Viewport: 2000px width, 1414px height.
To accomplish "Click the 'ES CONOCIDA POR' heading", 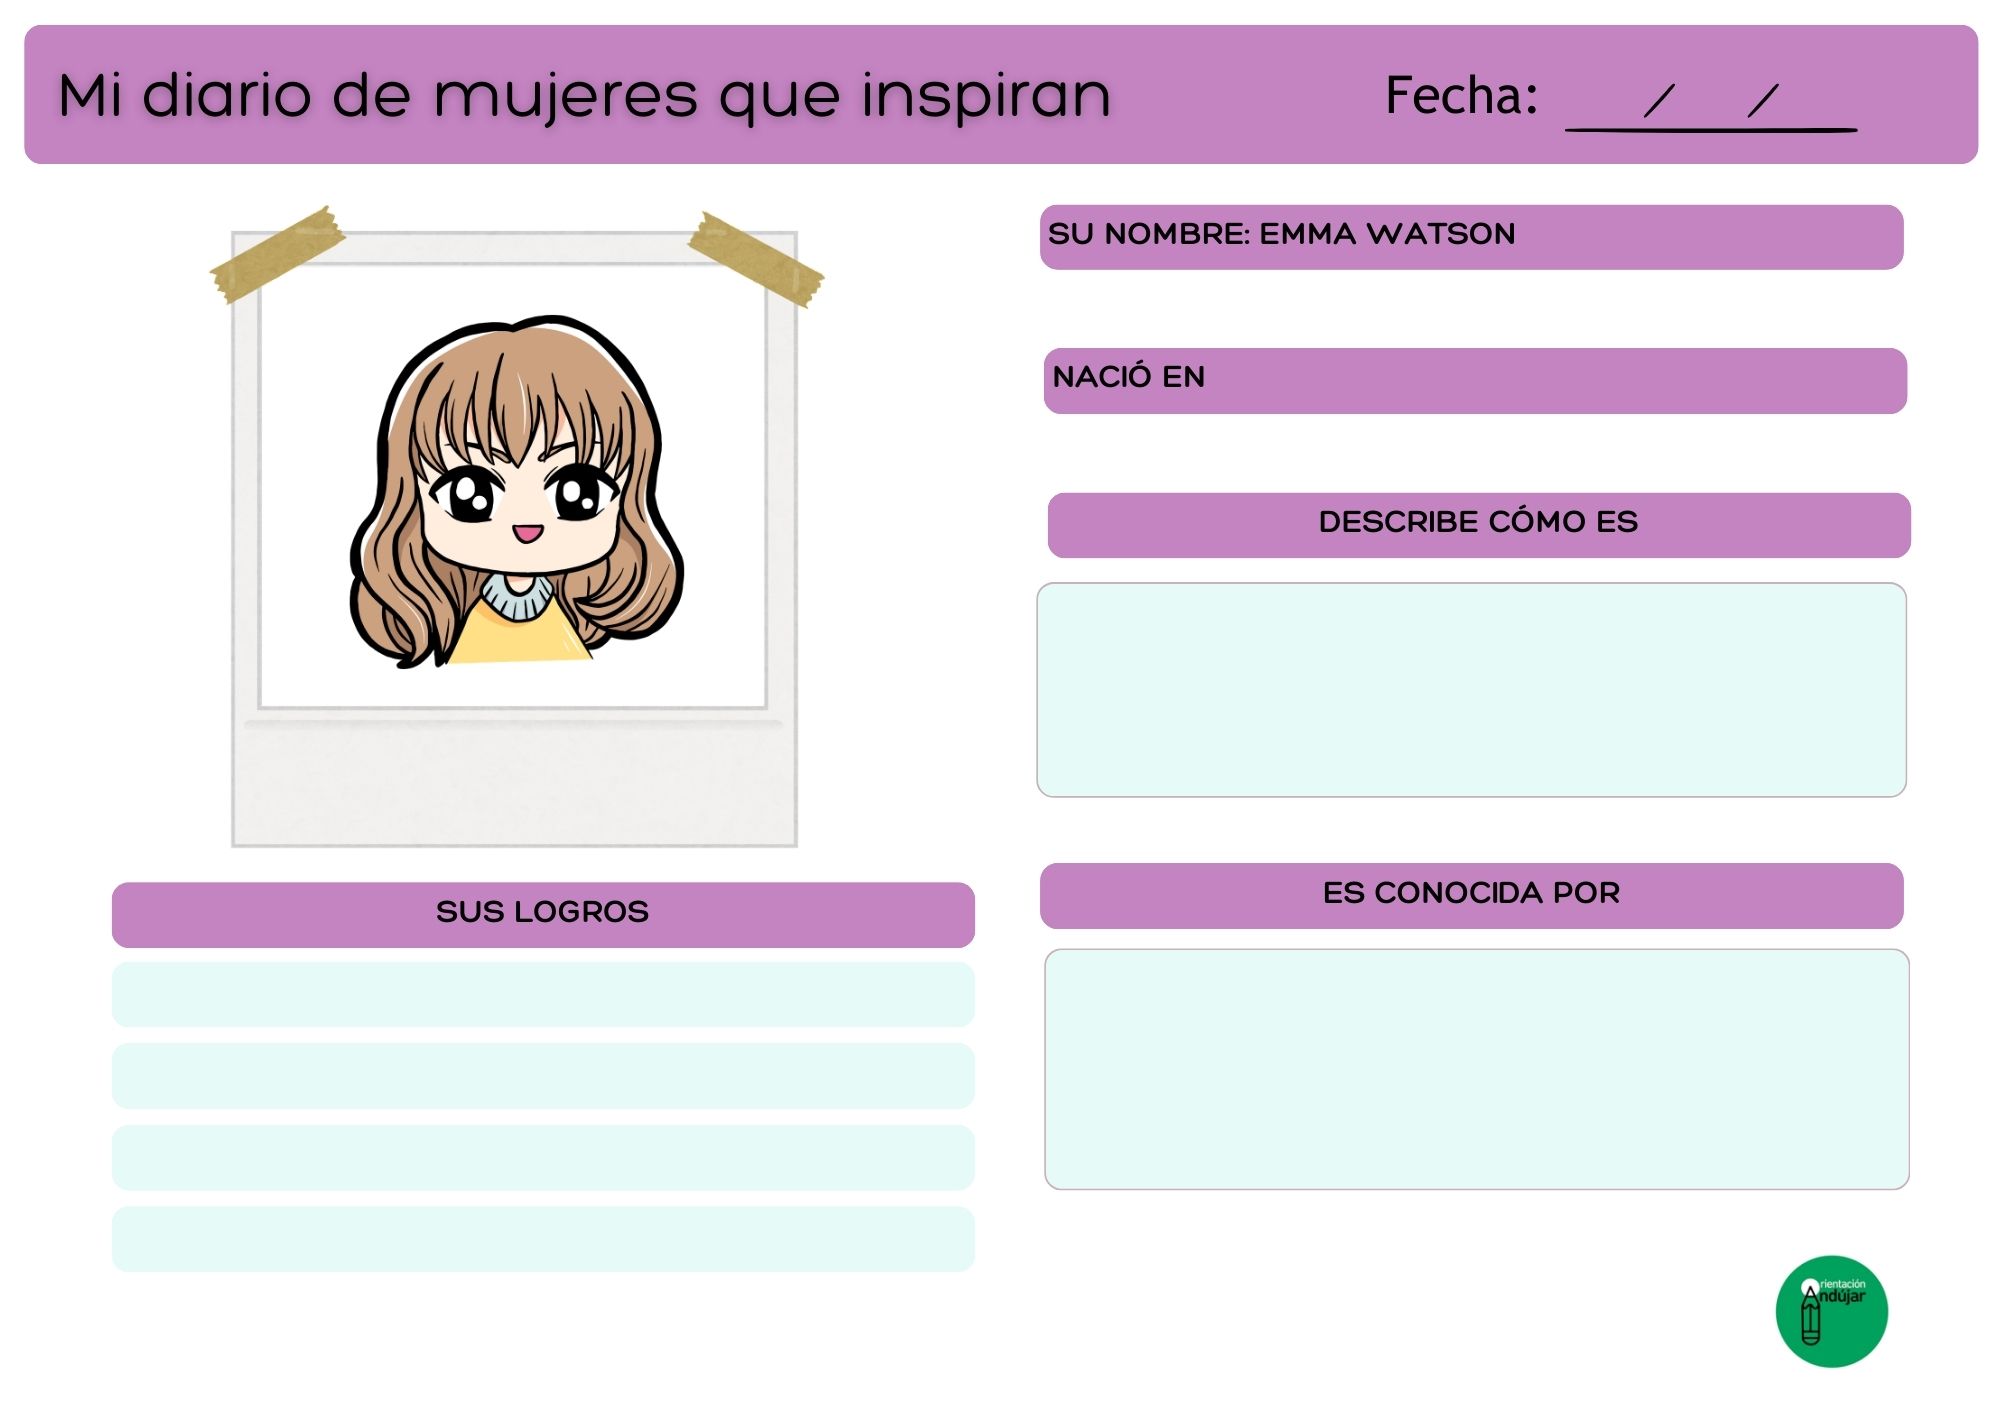I will 1471,894.
